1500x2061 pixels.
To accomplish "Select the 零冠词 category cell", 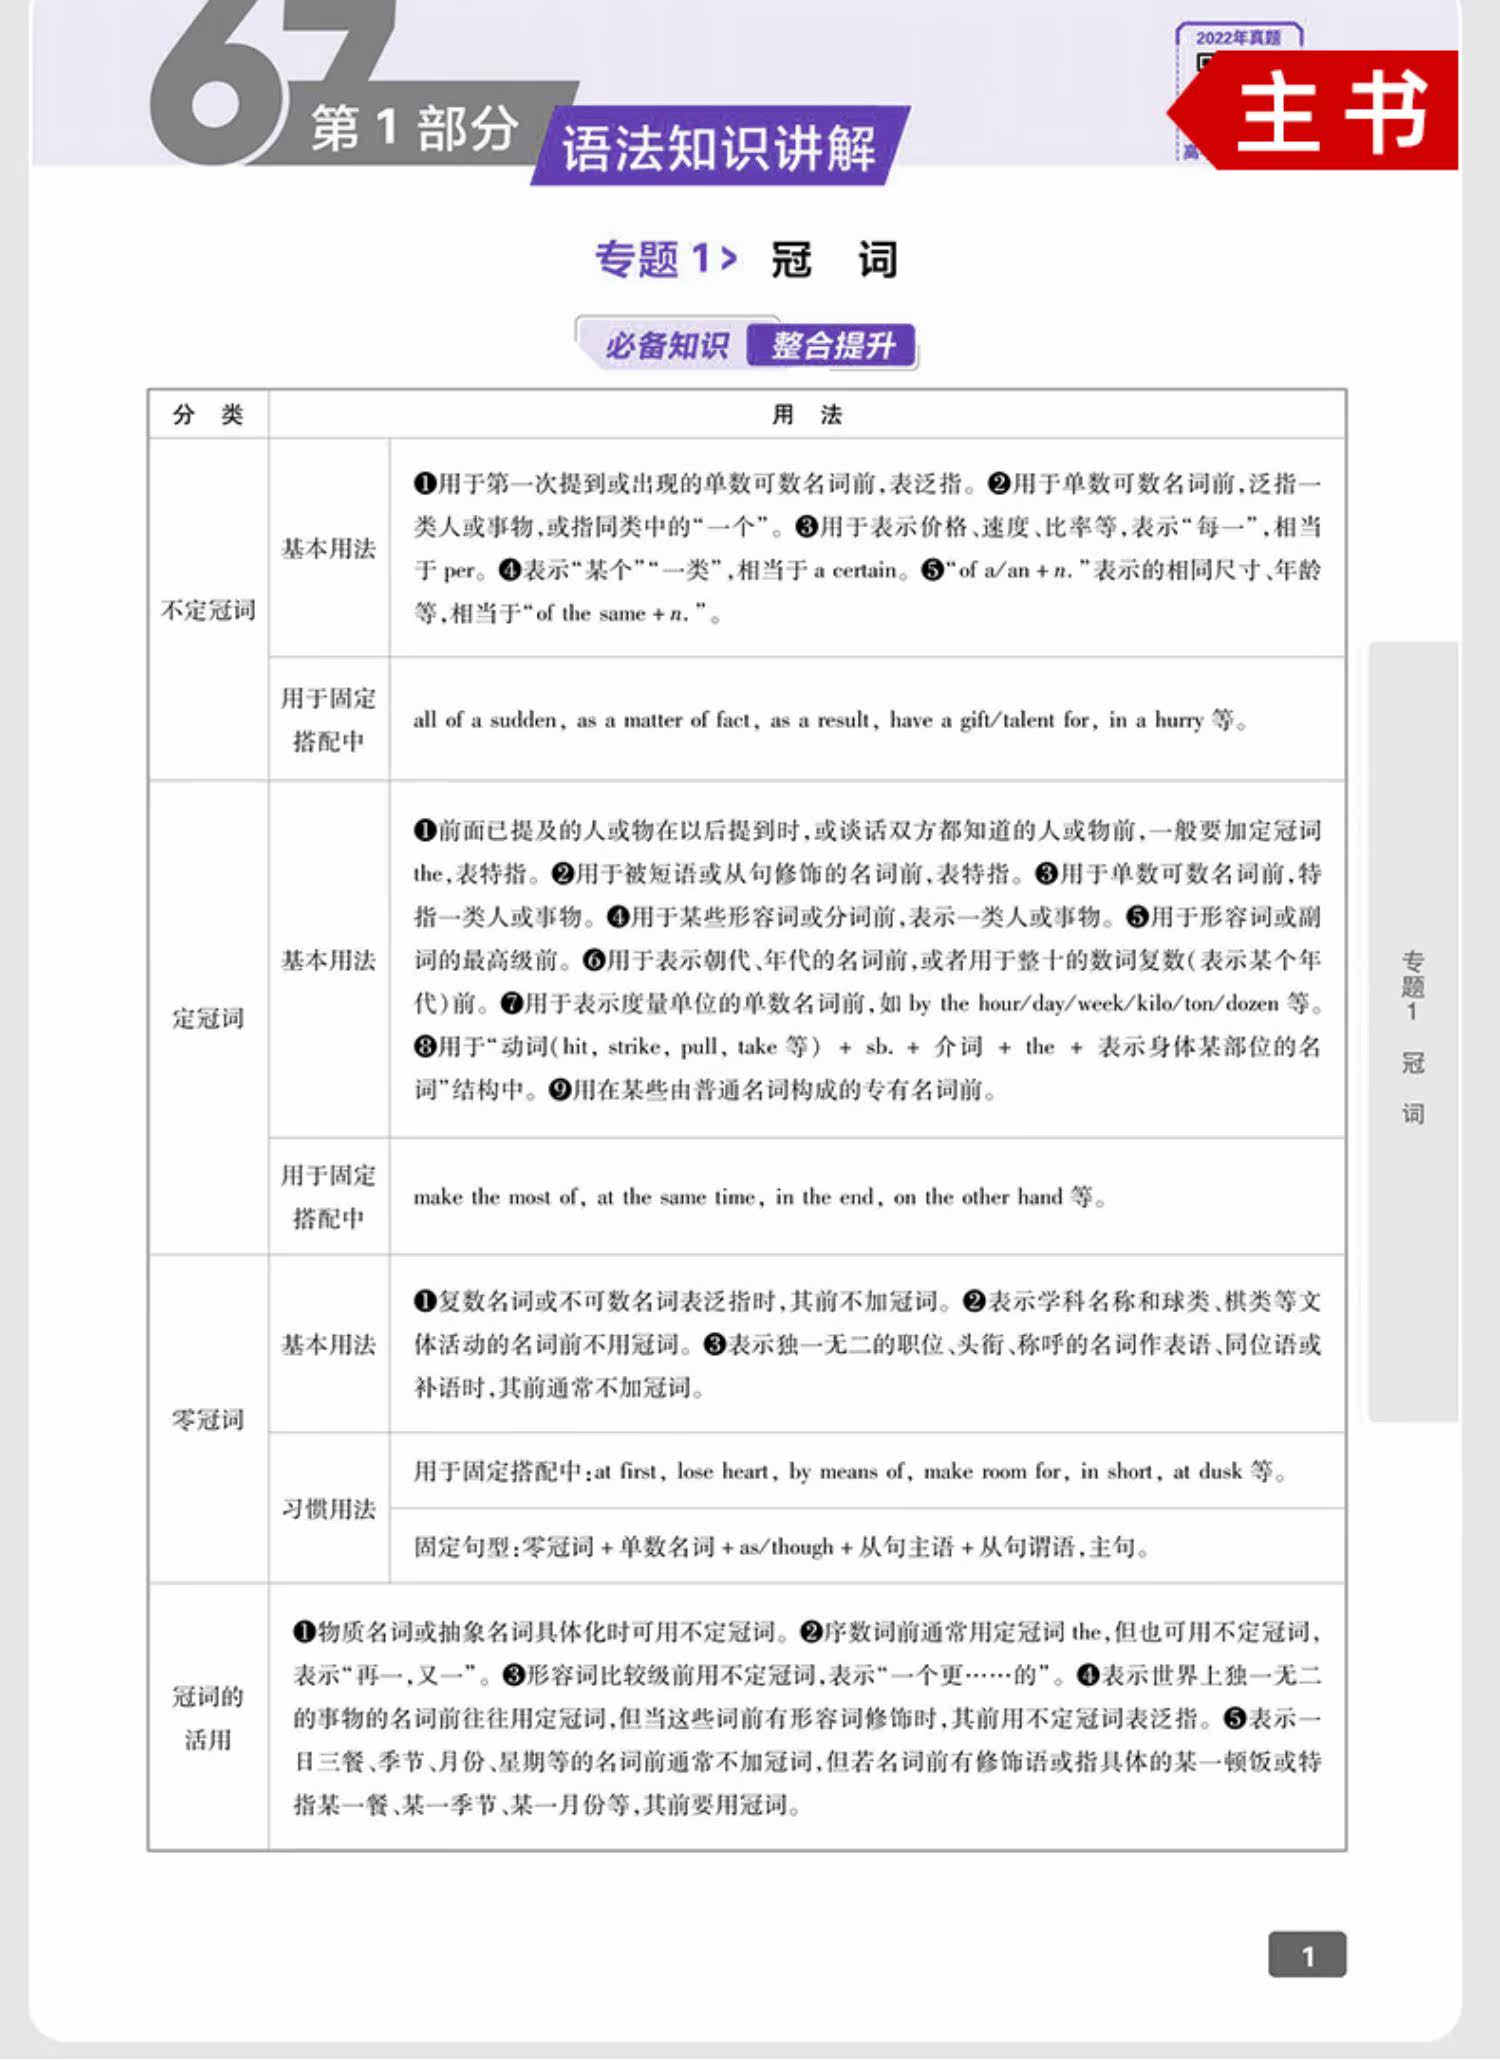I will click(208, 1419).
